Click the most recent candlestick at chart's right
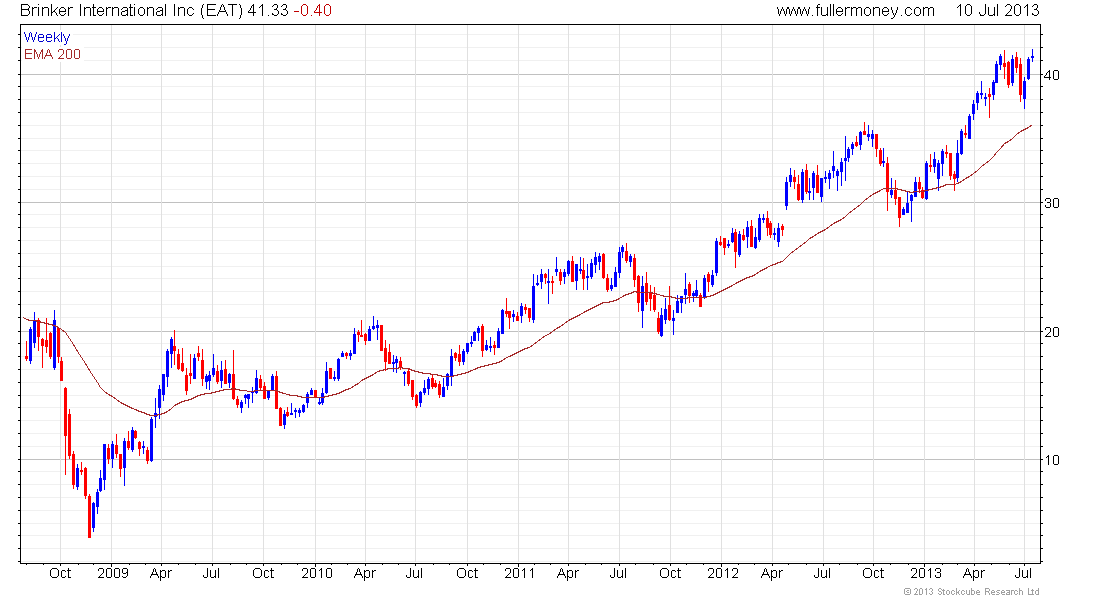The height and width of the screenshot is (600, 1100). (x=1033, y=55)
